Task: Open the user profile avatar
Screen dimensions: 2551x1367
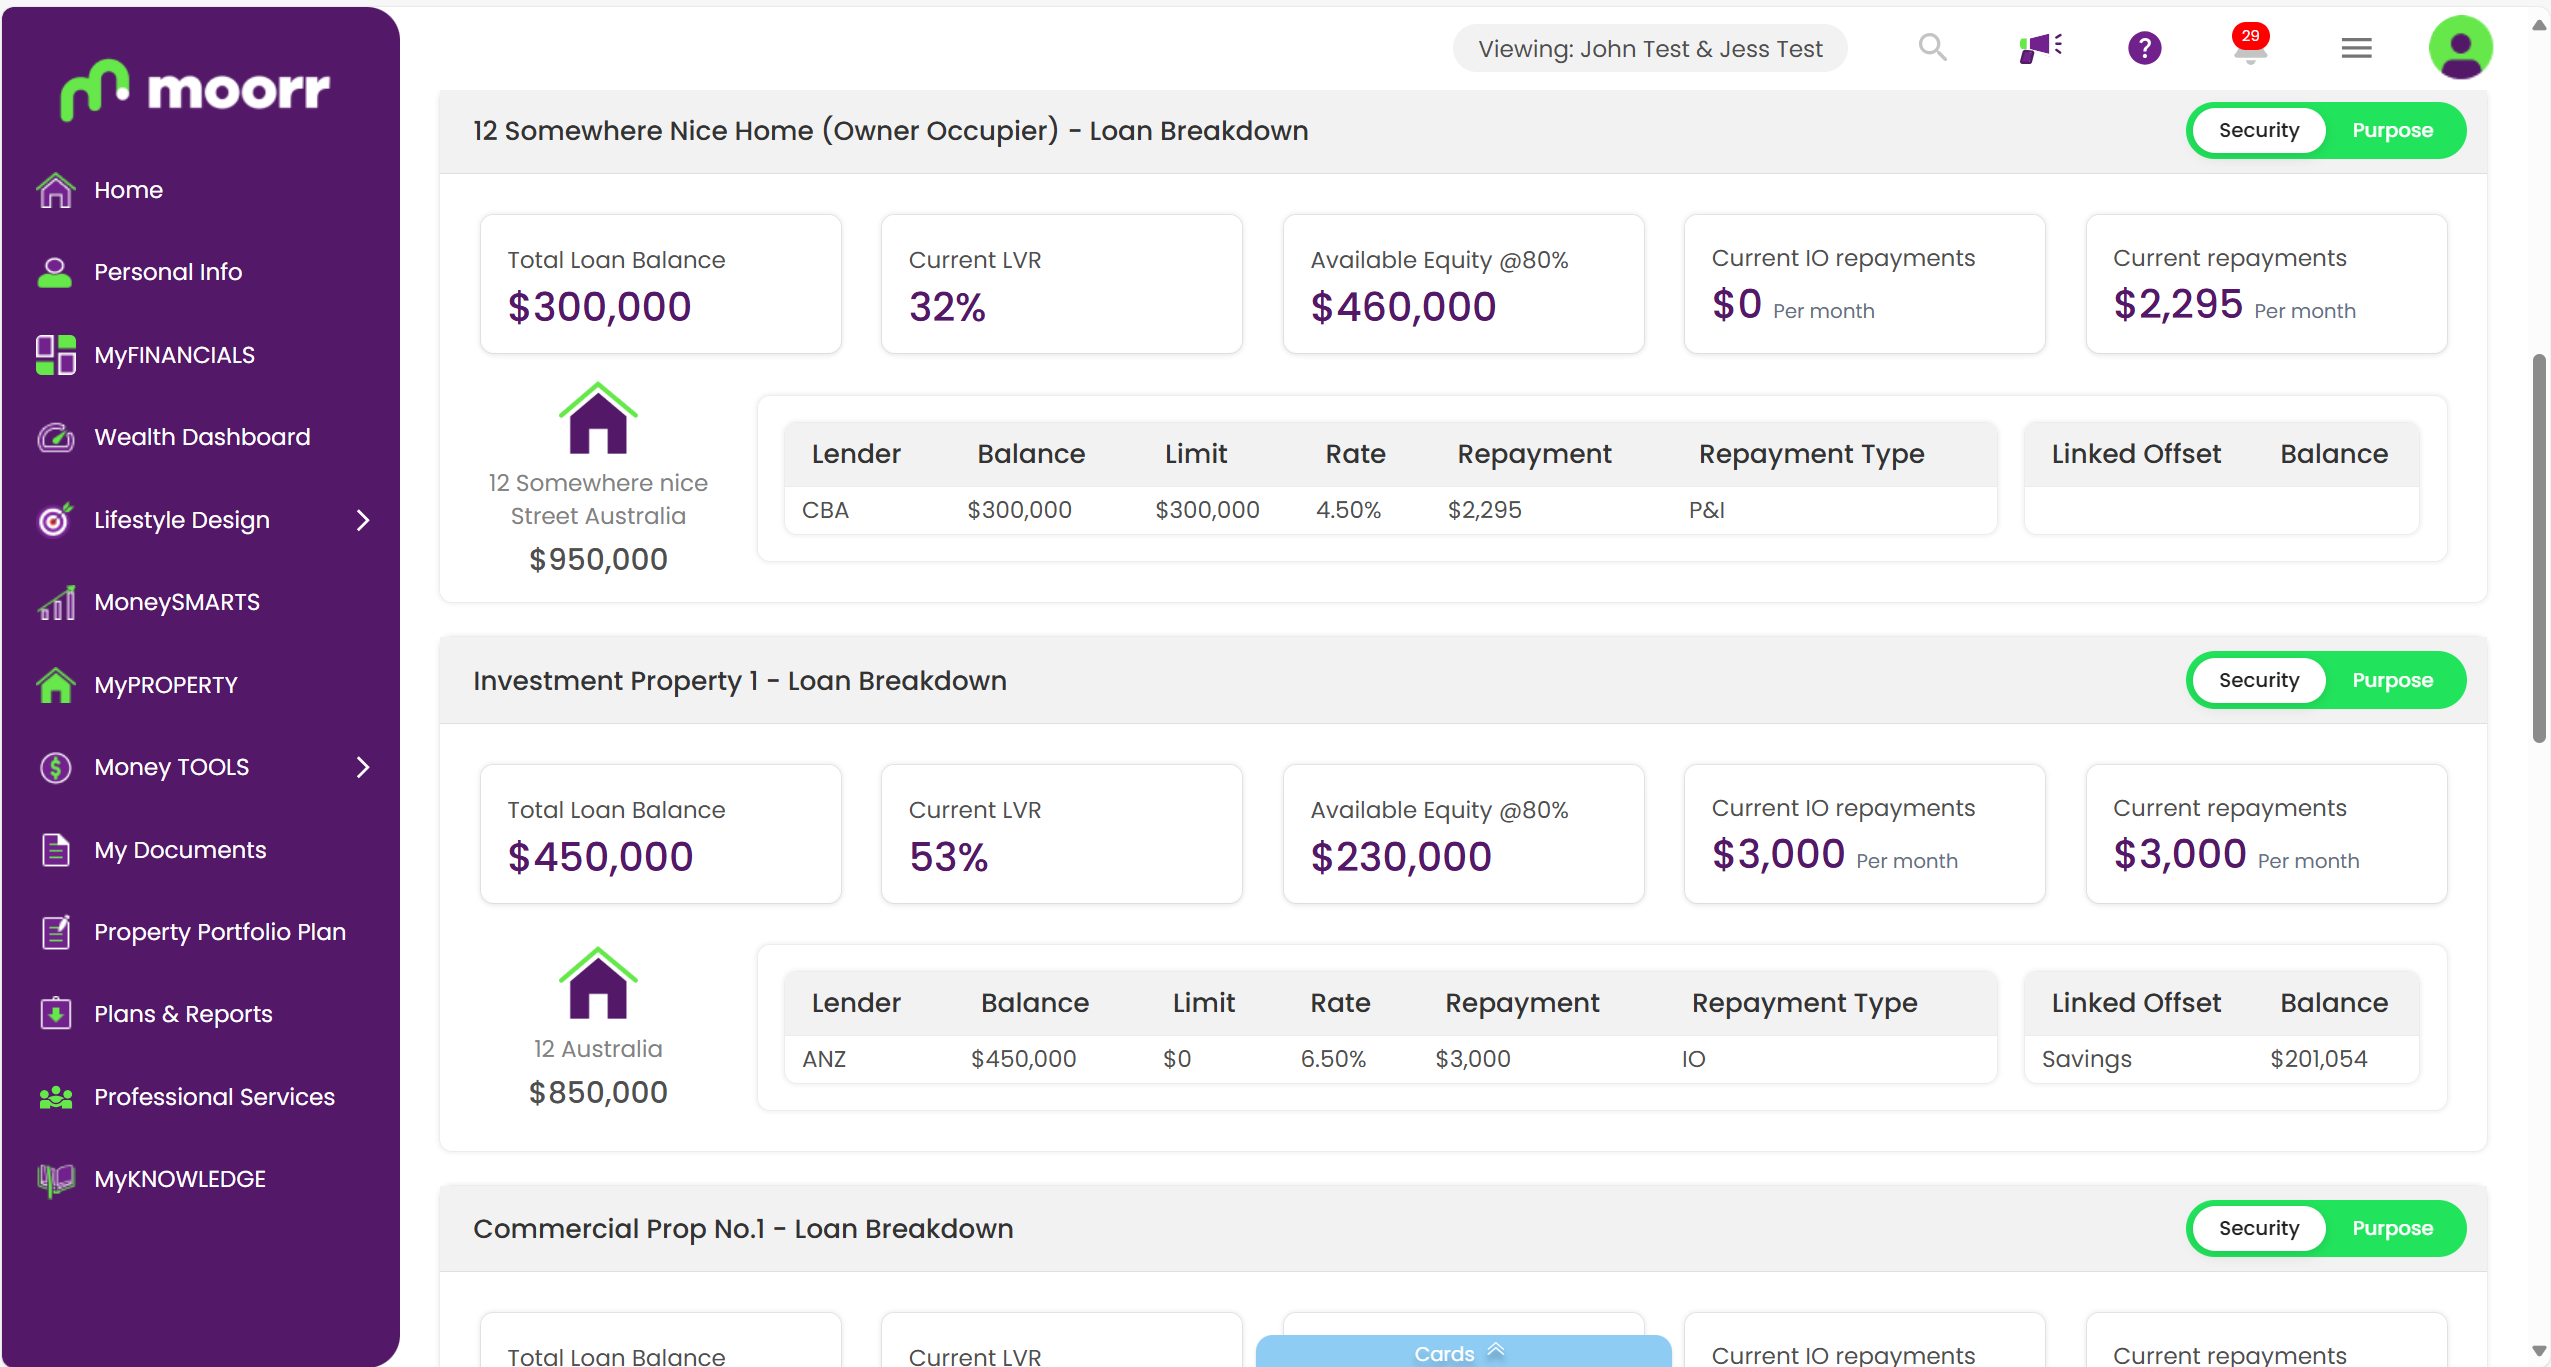Action: click(2460, 47)
